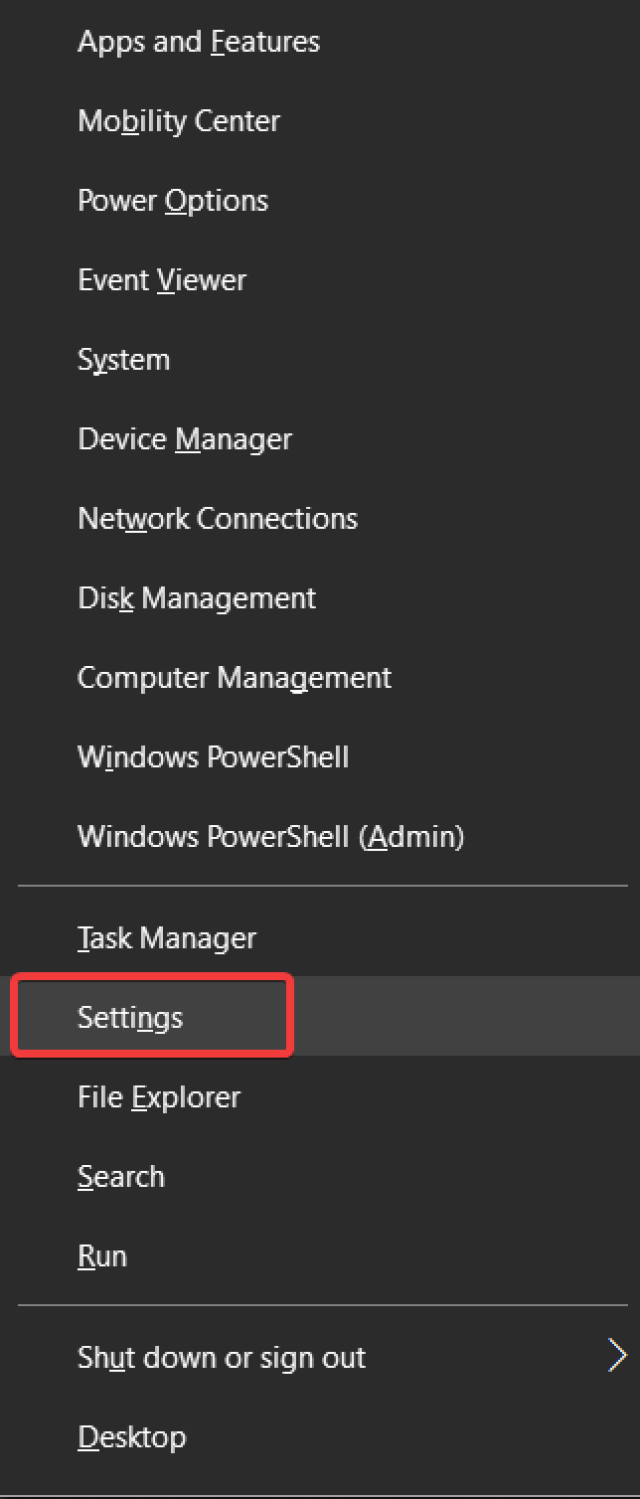The height and width of the screenshot is (1499, 640).
Task: Click the Shut down or sign out label
Action: pos(222,1358)
